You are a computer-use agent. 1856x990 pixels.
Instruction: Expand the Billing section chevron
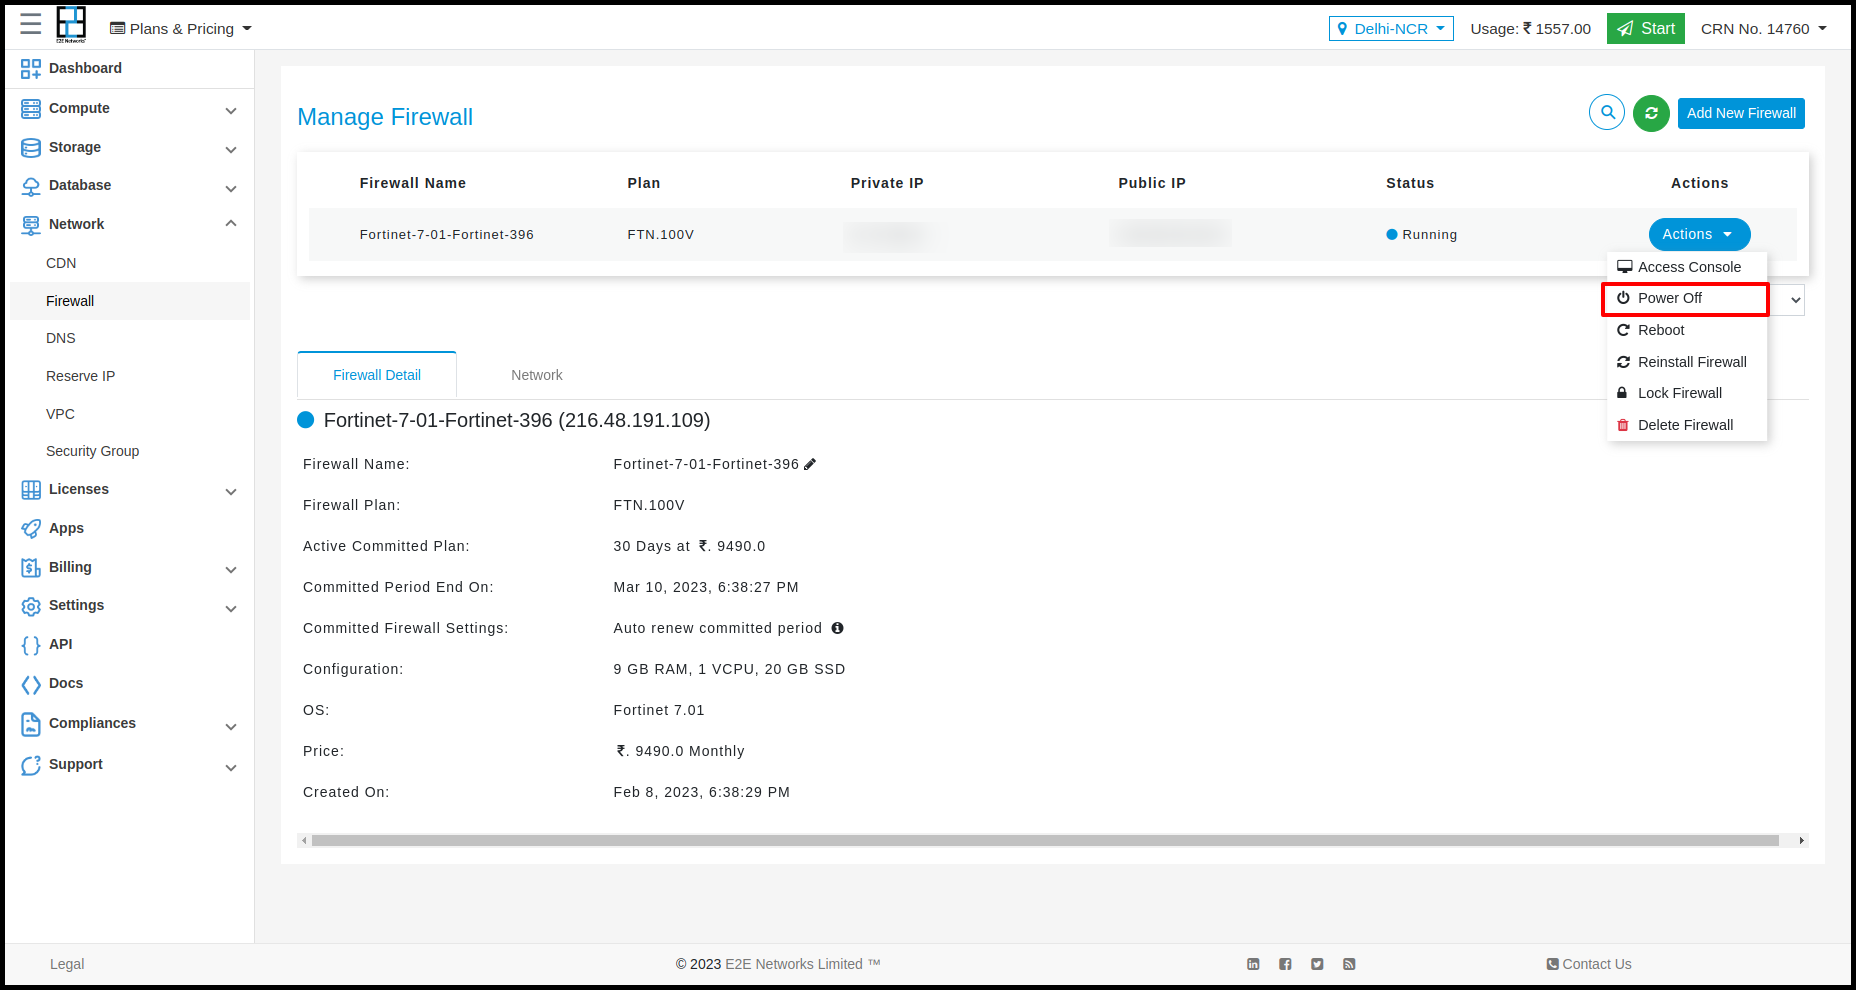coord(231,569)
